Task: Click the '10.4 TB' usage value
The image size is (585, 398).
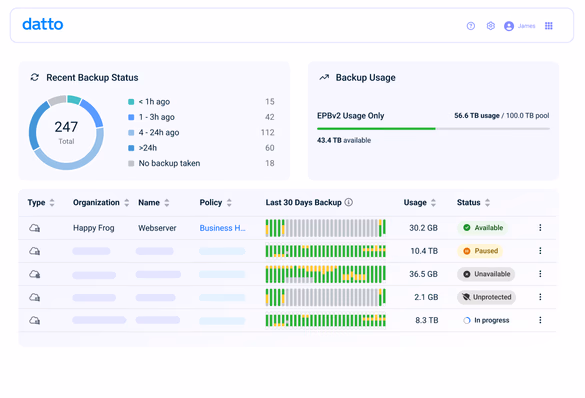Action: [424, 251]
